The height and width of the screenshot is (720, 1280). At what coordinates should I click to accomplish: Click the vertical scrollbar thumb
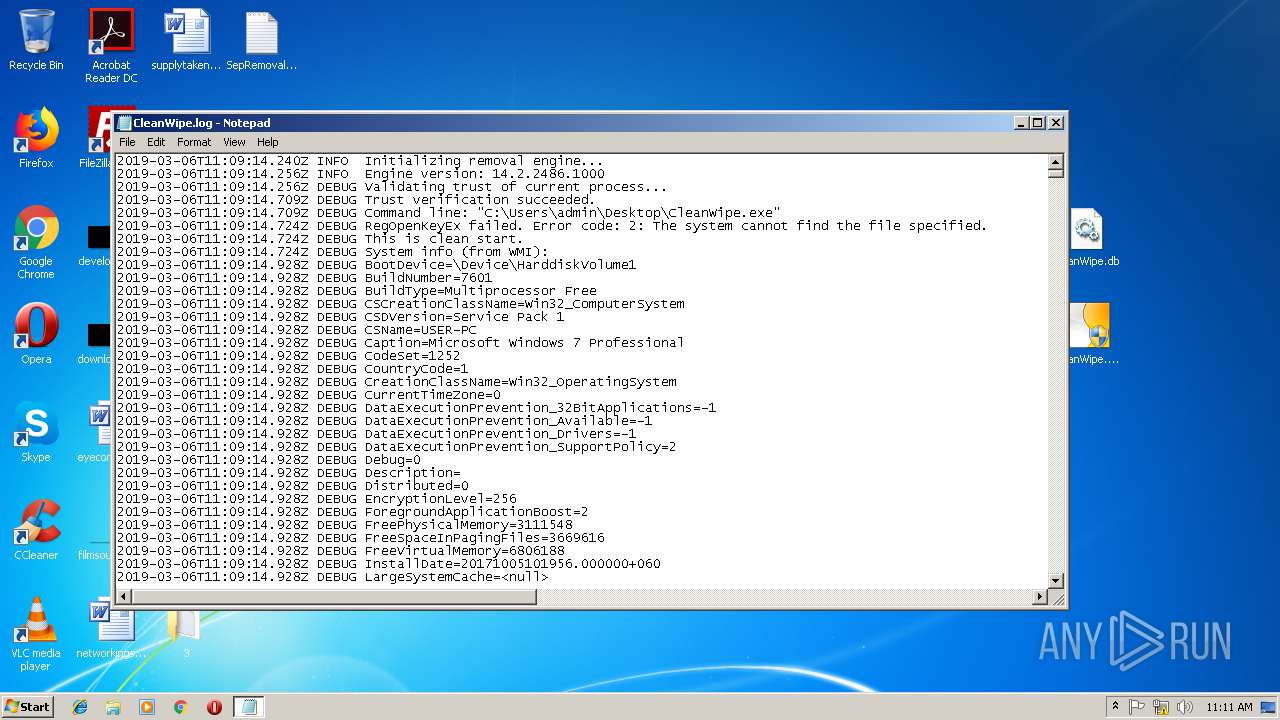1055,173
